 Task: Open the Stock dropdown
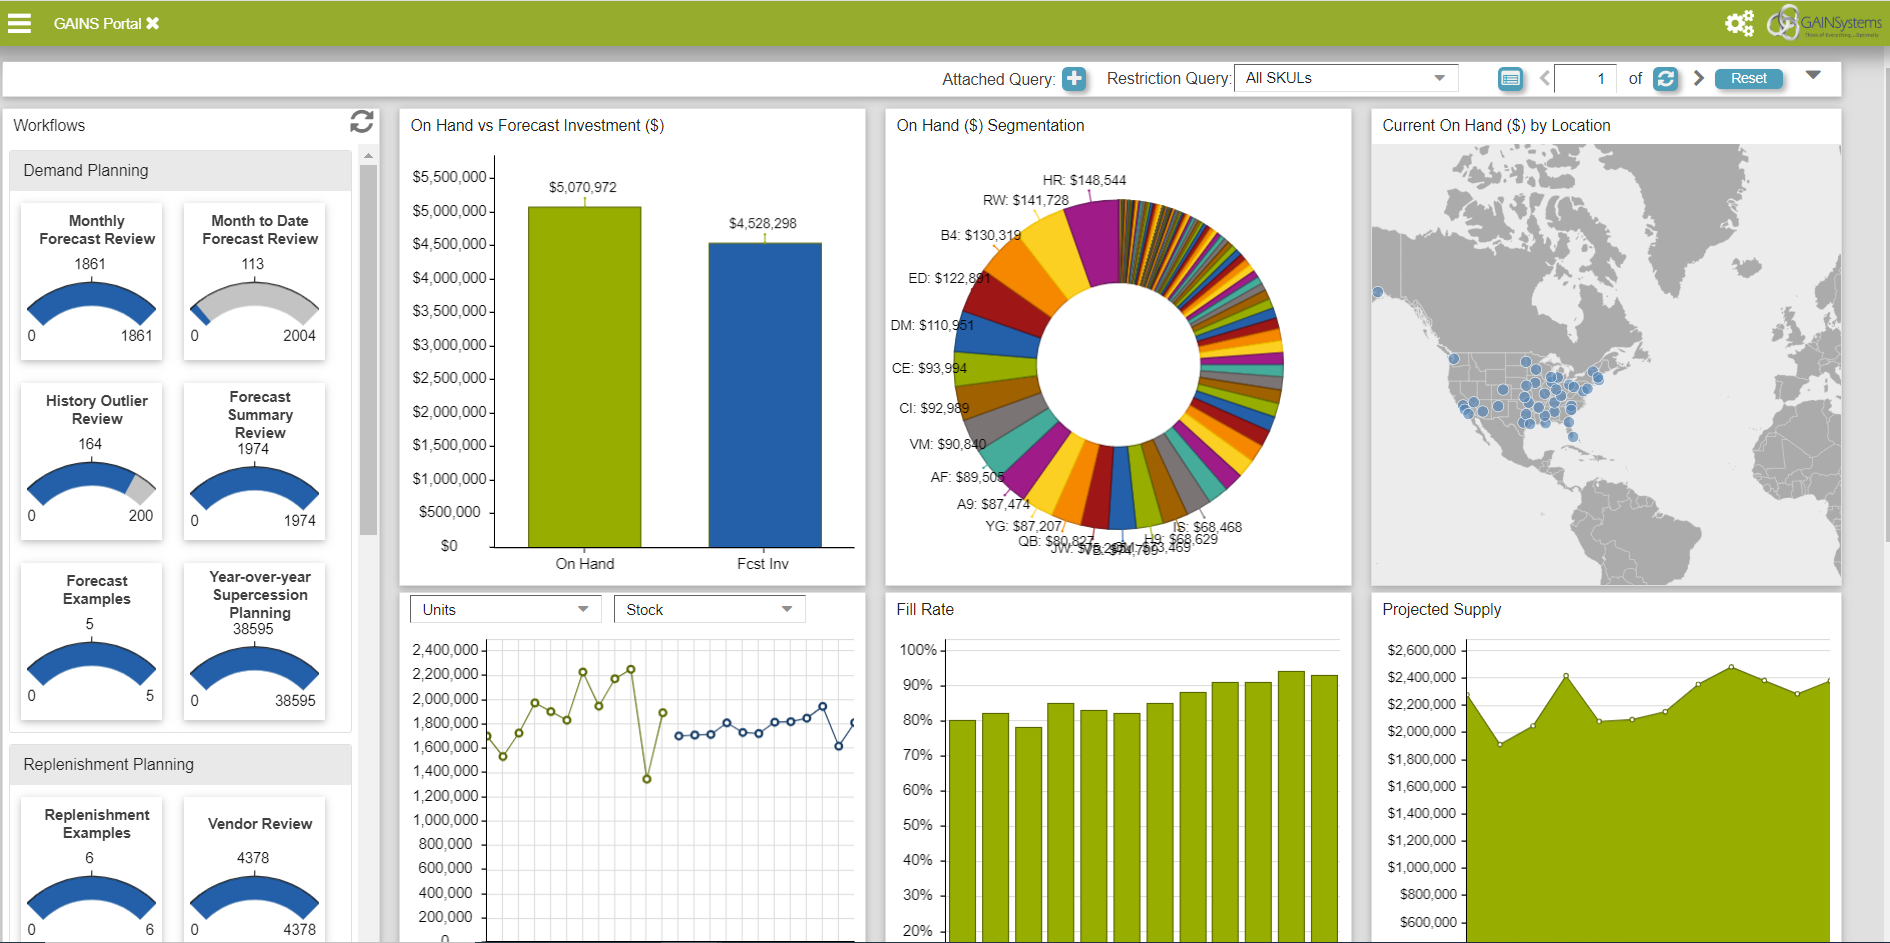click(x=709, y=610)
